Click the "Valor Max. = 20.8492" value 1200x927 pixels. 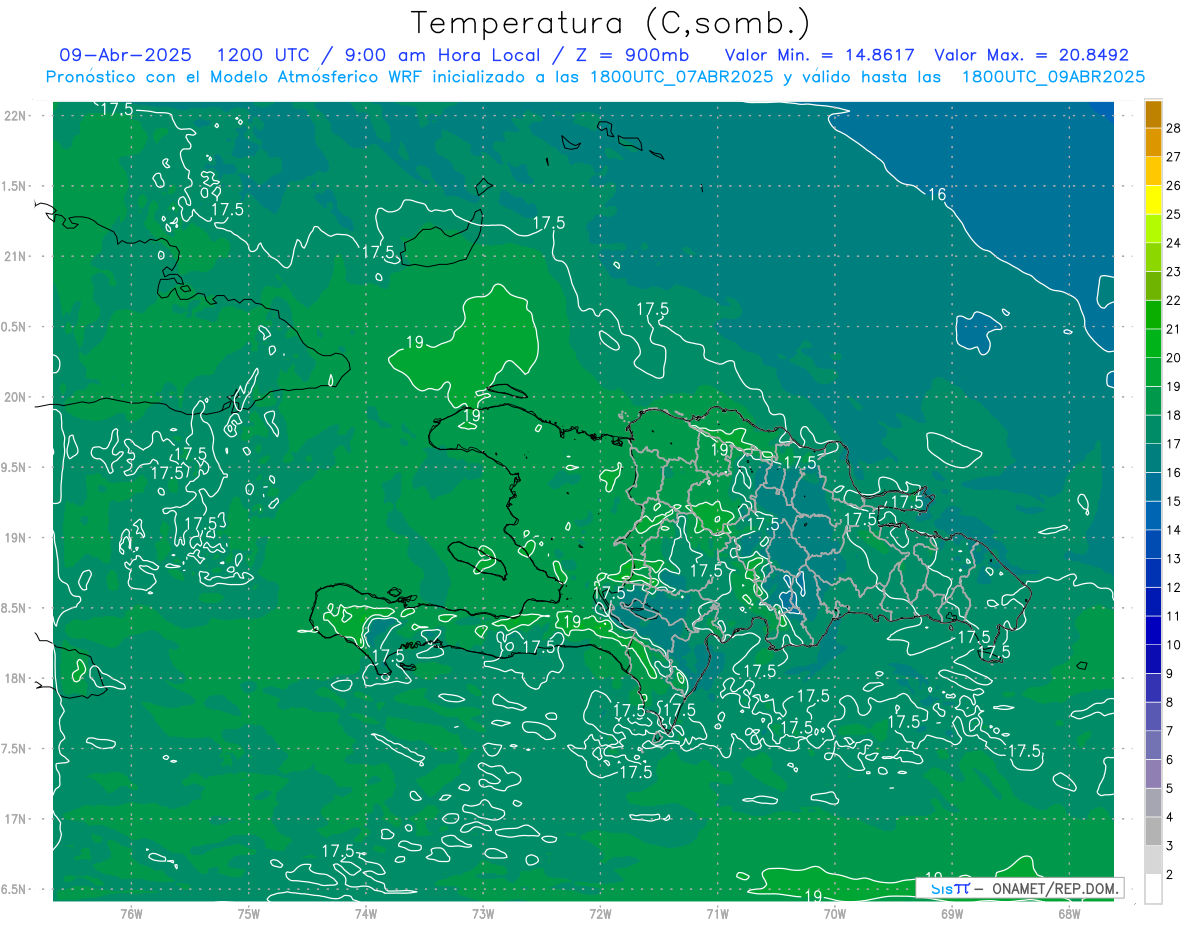pyautogui.click(x=1031, y=55)
